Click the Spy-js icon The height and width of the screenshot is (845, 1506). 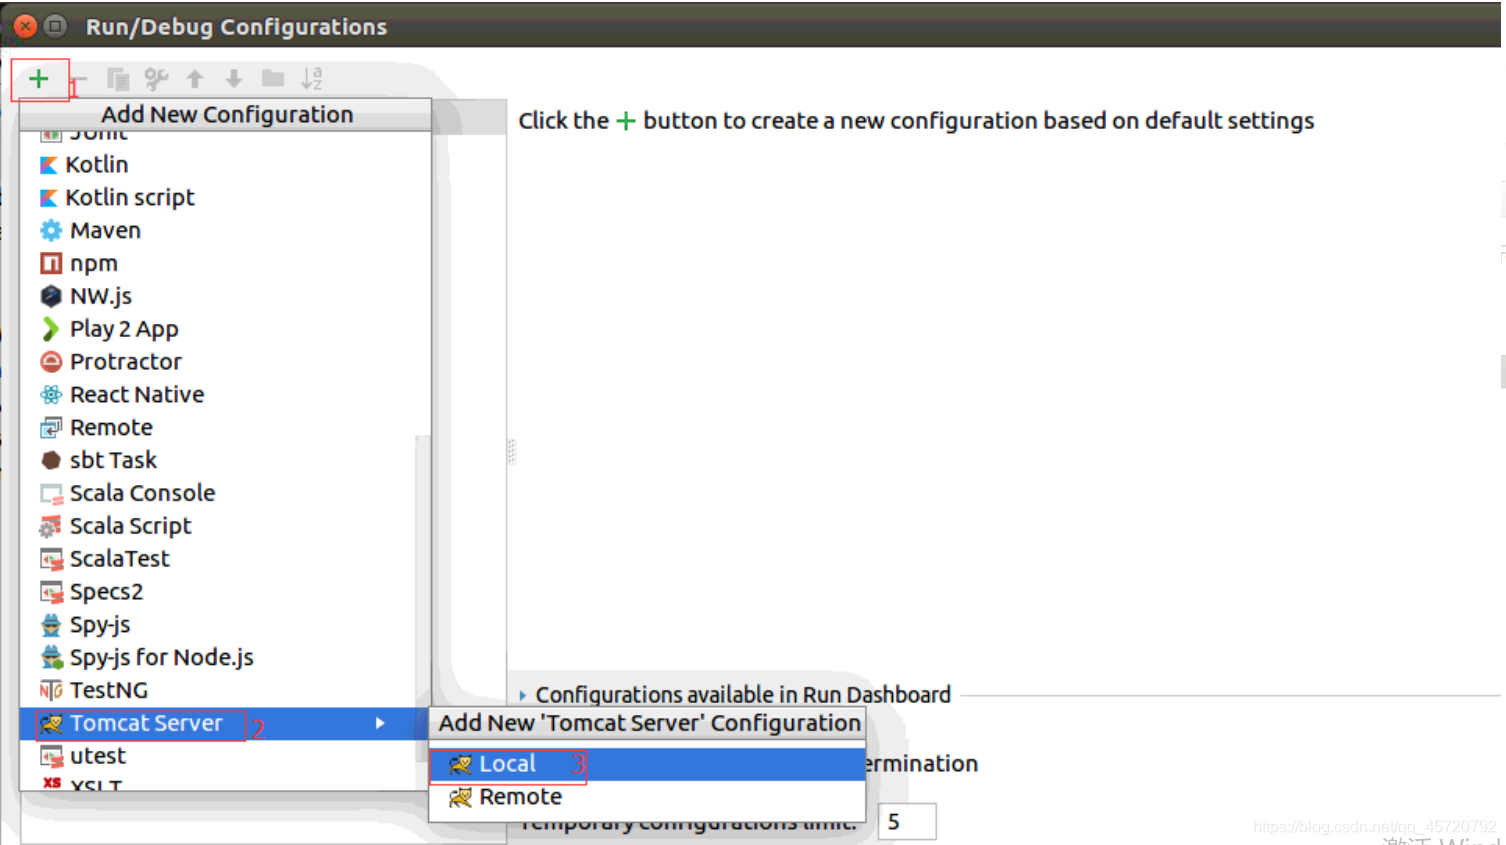(x=51, y=626)
